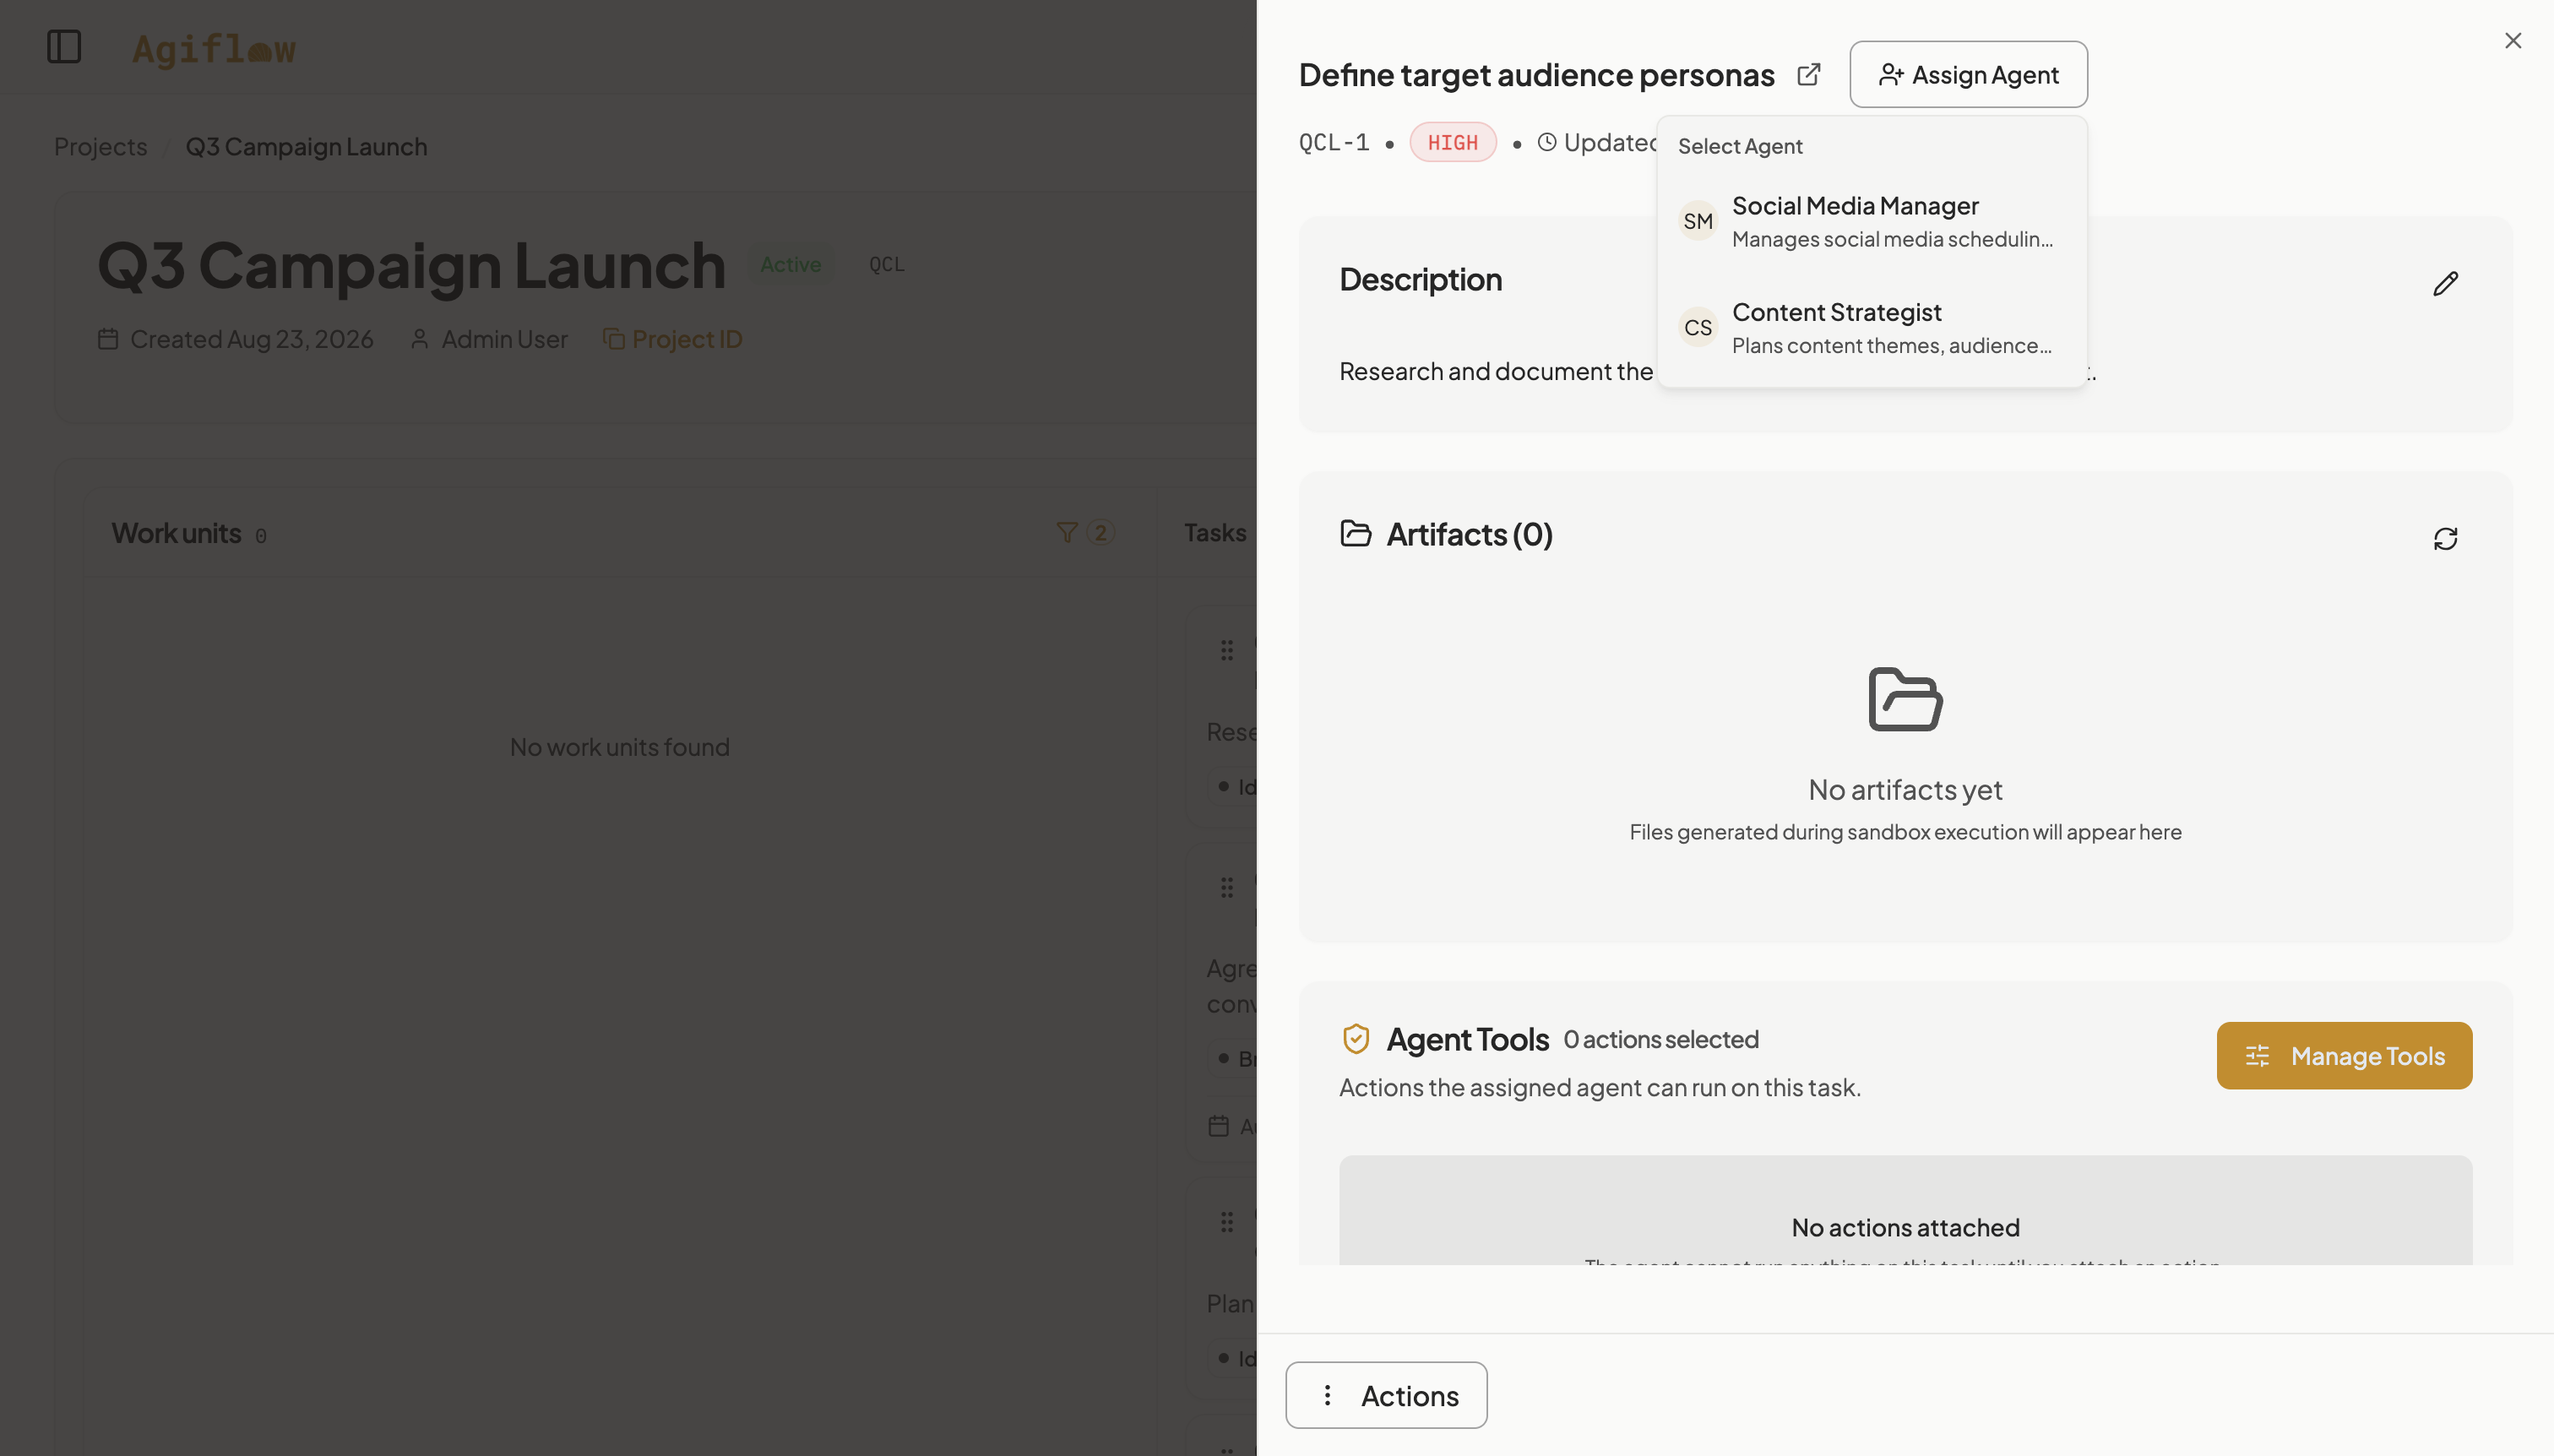
Task: Edit the Description with pencil icon
Action: click(x=2446, y=283)
